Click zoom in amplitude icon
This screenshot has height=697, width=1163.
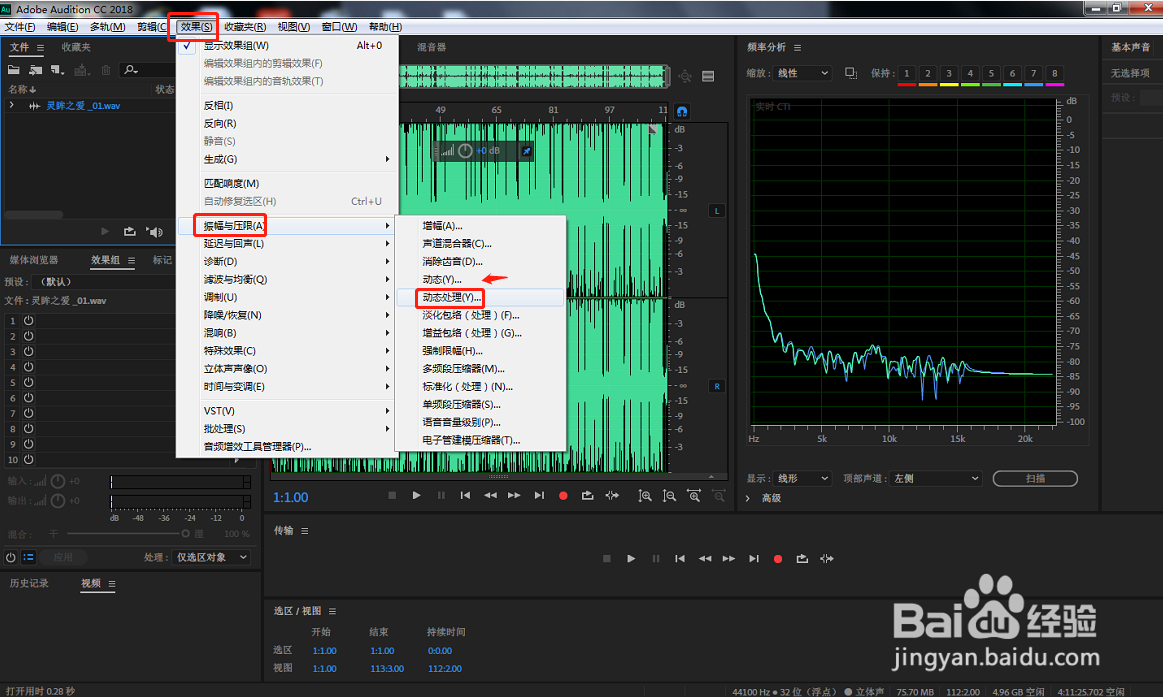645,495
